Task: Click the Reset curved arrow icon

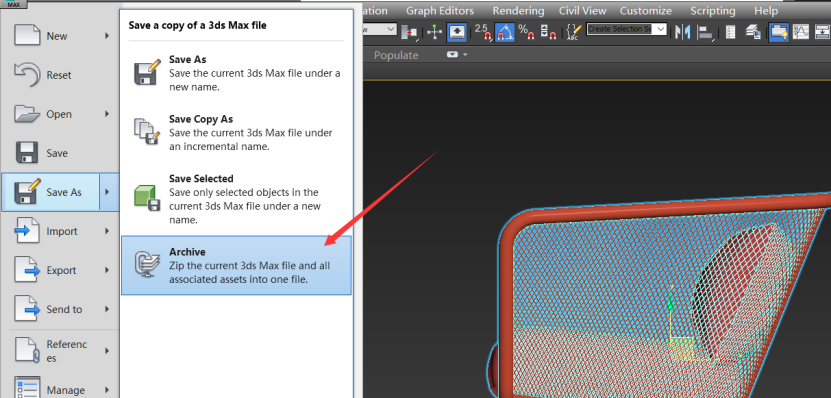Action: tap(26, 75)
